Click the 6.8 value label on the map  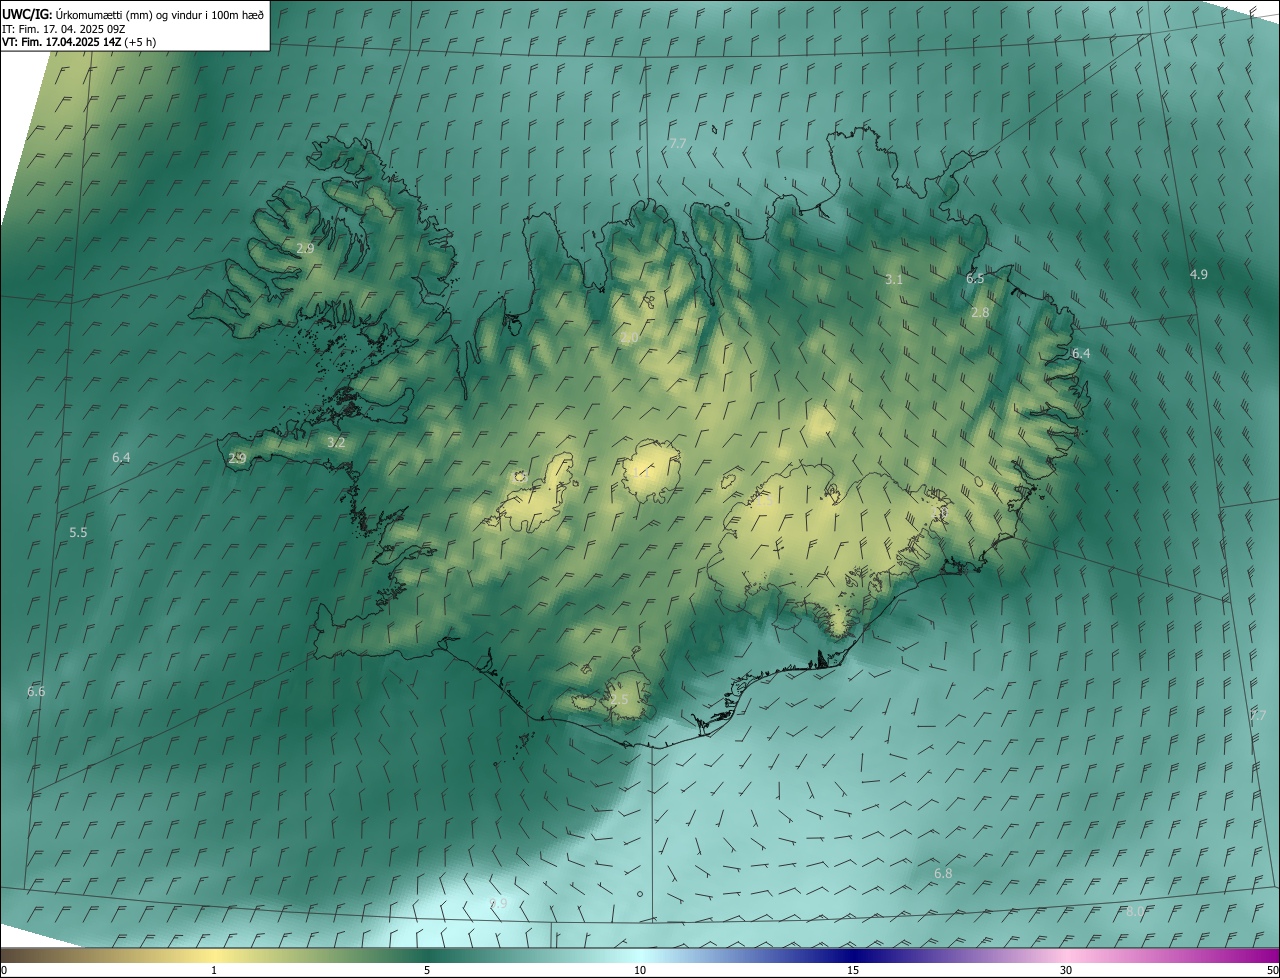(x=943, y=873)
